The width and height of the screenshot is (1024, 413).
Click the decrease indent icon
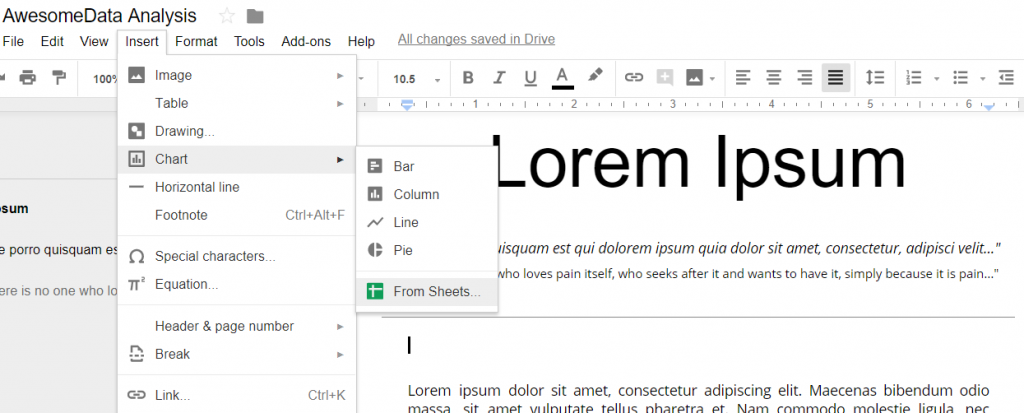(x=1006, y=78)
